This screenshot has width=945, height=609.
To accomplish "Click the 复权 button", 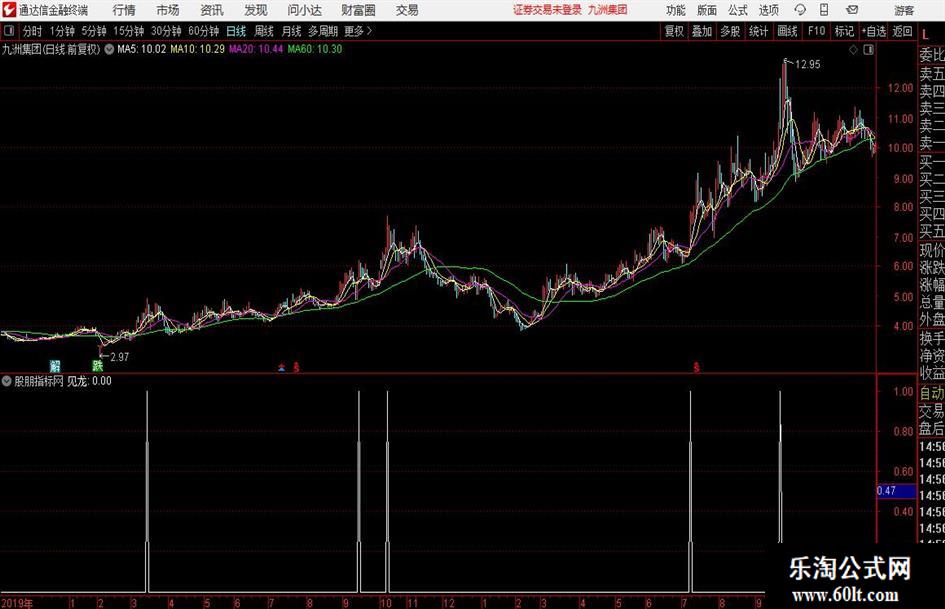I will pos(674,31).
